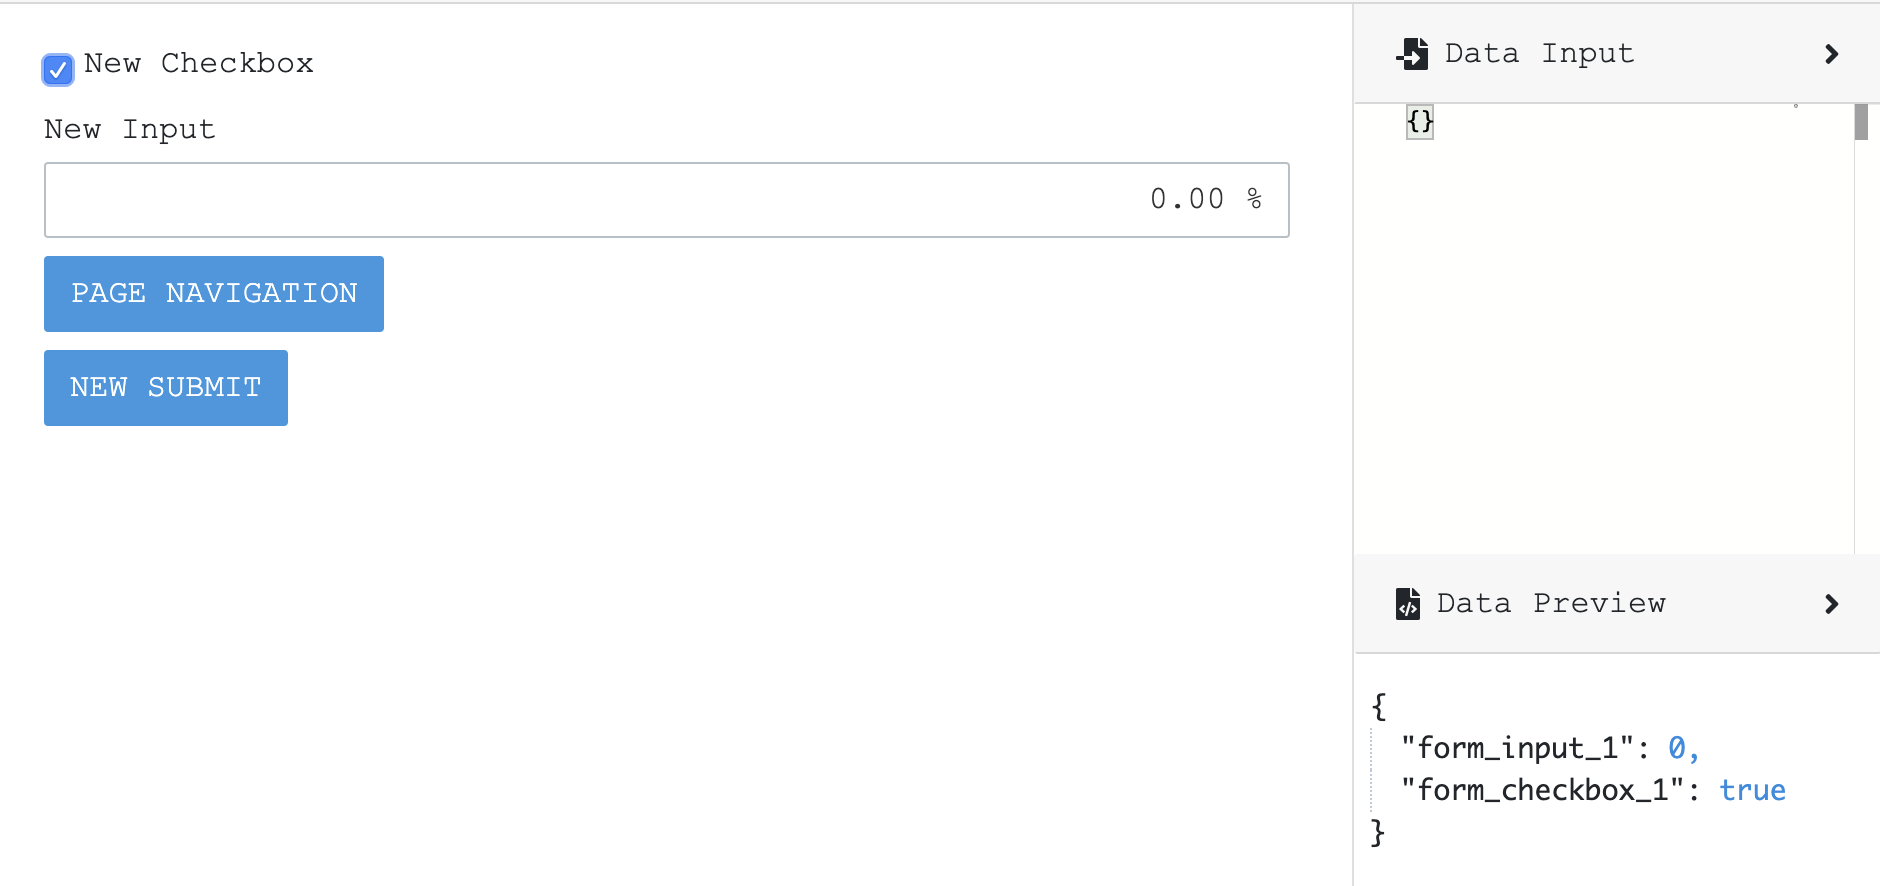Click the Data Input panel icon
1880x886 pixels.
pyautogui.click(x=1412, y=53)
